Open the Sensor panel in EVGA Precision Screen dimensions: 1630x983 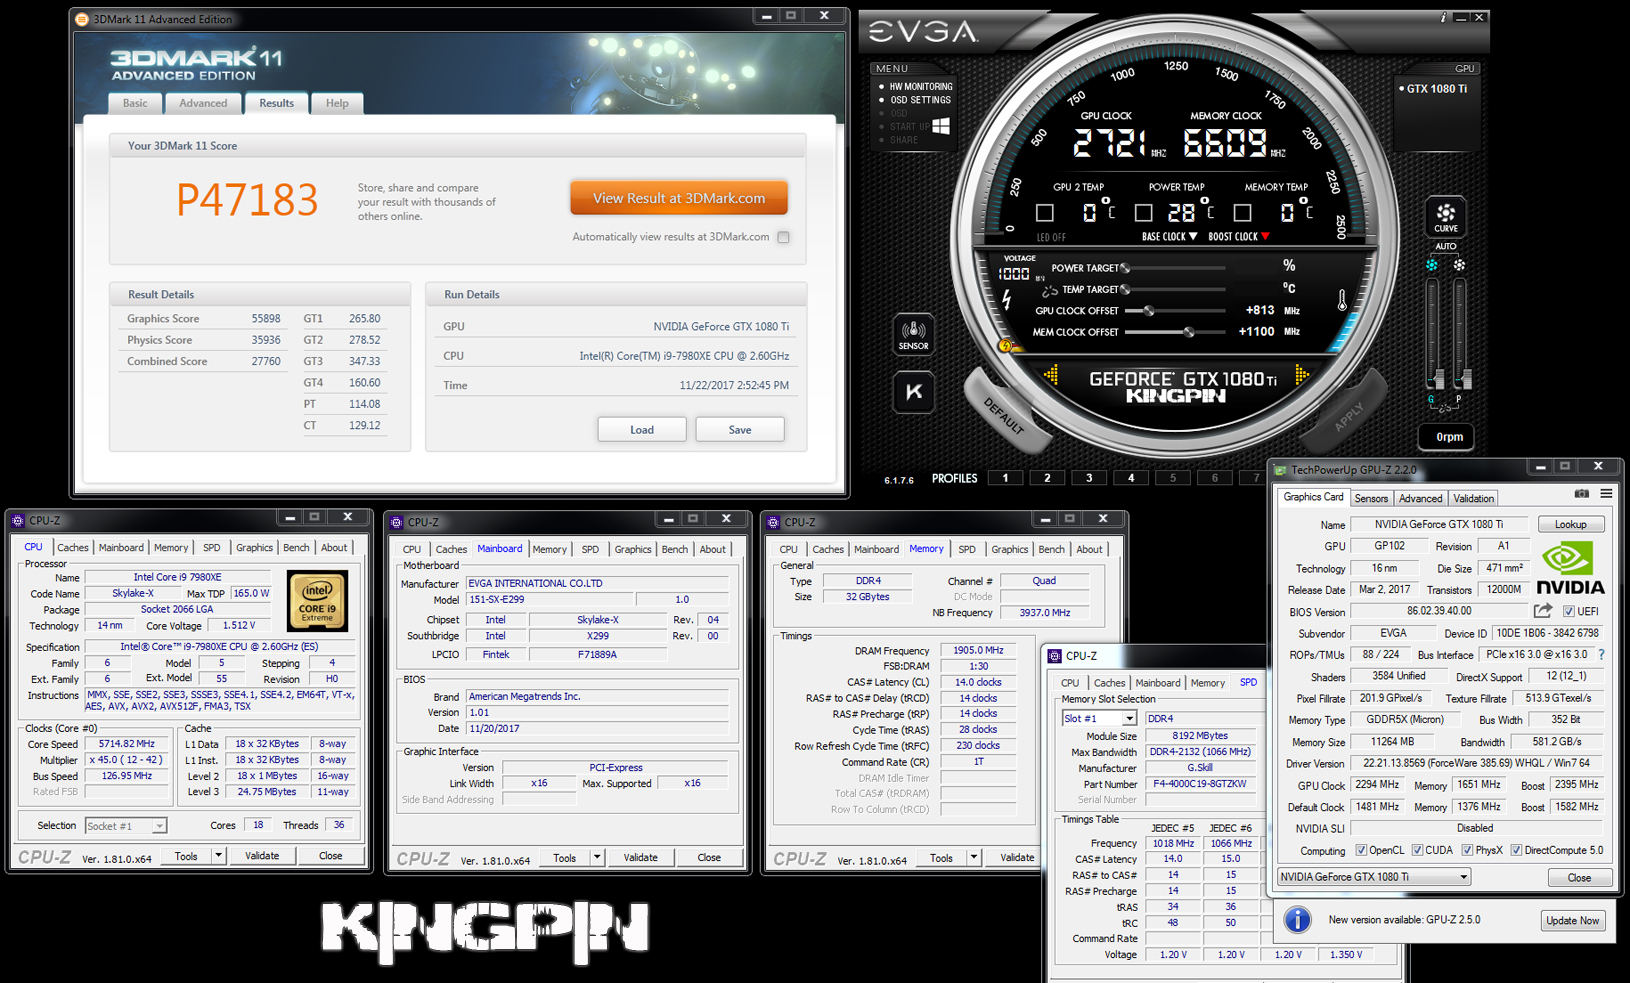pyautogui.click(x=913, y=334)
